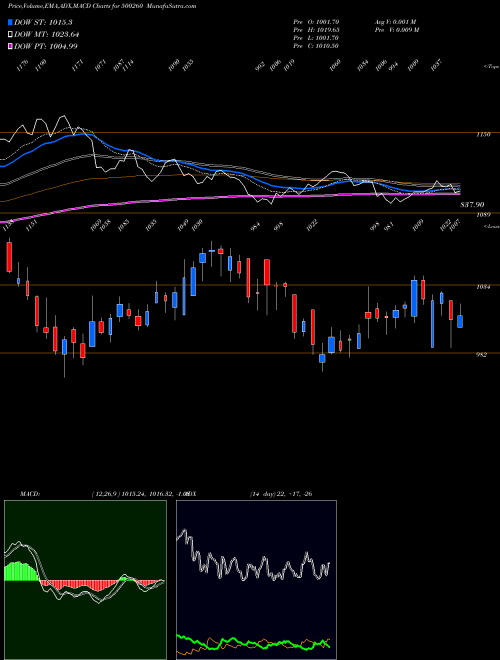Screen dimensions: 500x660
Task: Click the 'Pre L: 1001.70' low value
Action: [x=316, y=38]
